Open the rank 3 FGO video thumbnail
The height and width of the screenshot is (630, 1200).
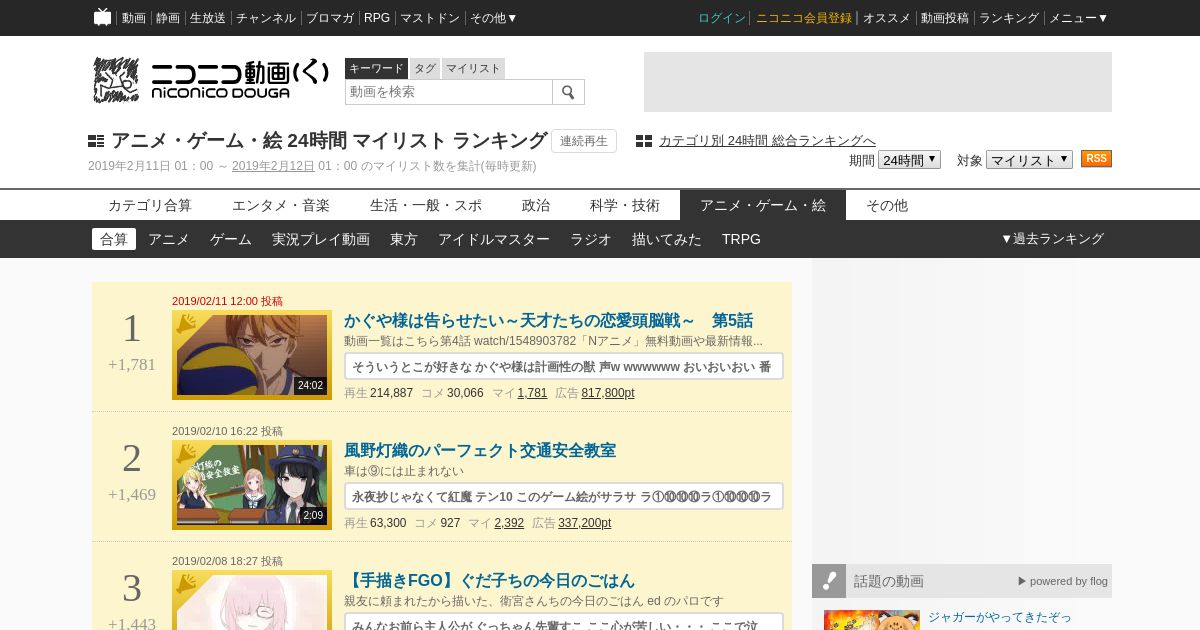click(252, 601)
